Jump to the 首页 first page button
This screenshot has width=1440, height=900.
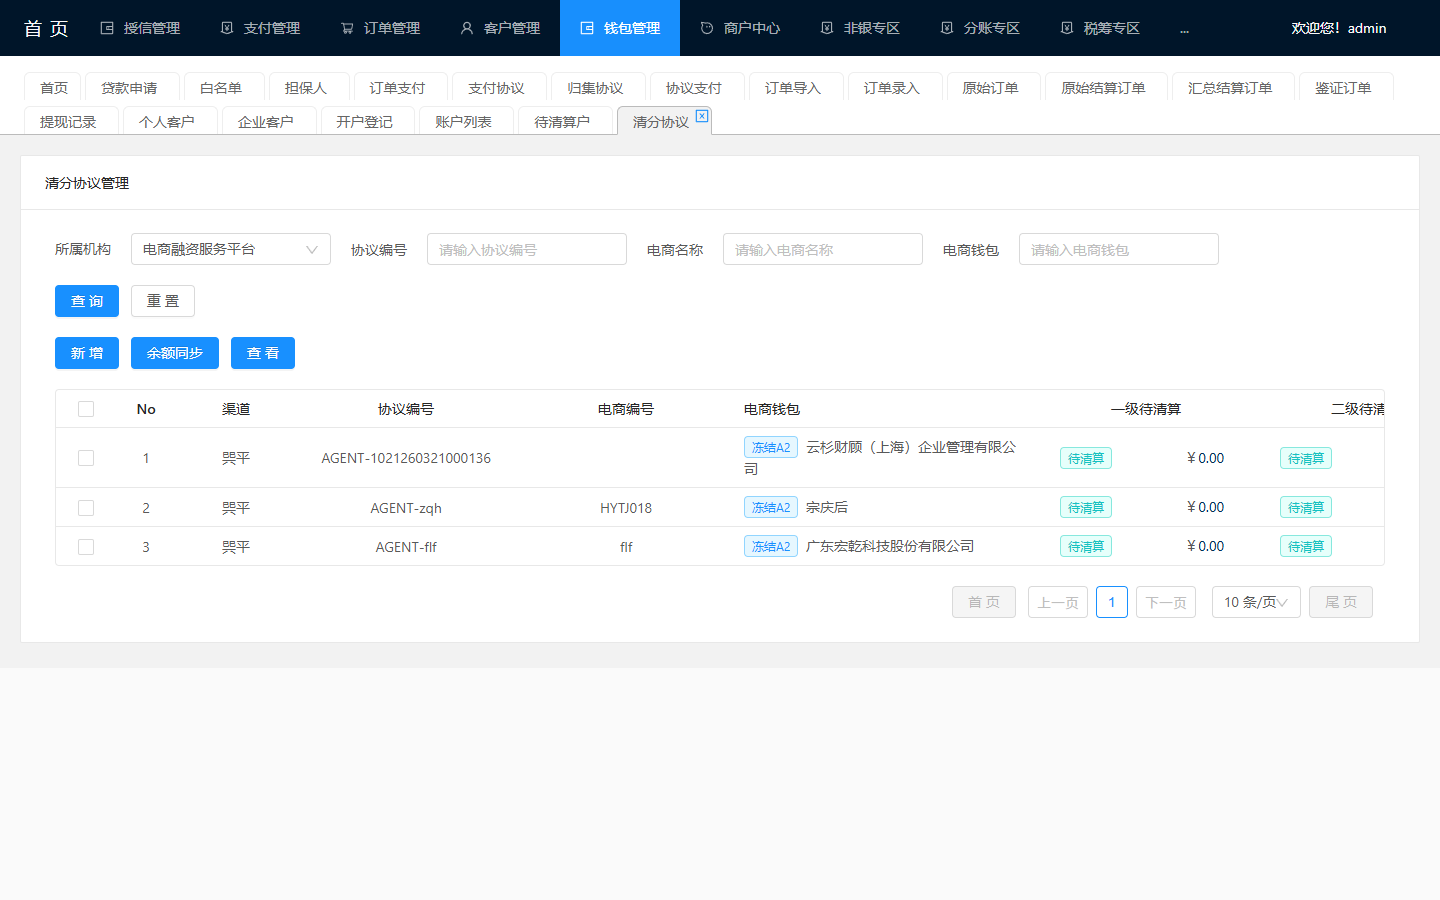click(x=984, y=602)
